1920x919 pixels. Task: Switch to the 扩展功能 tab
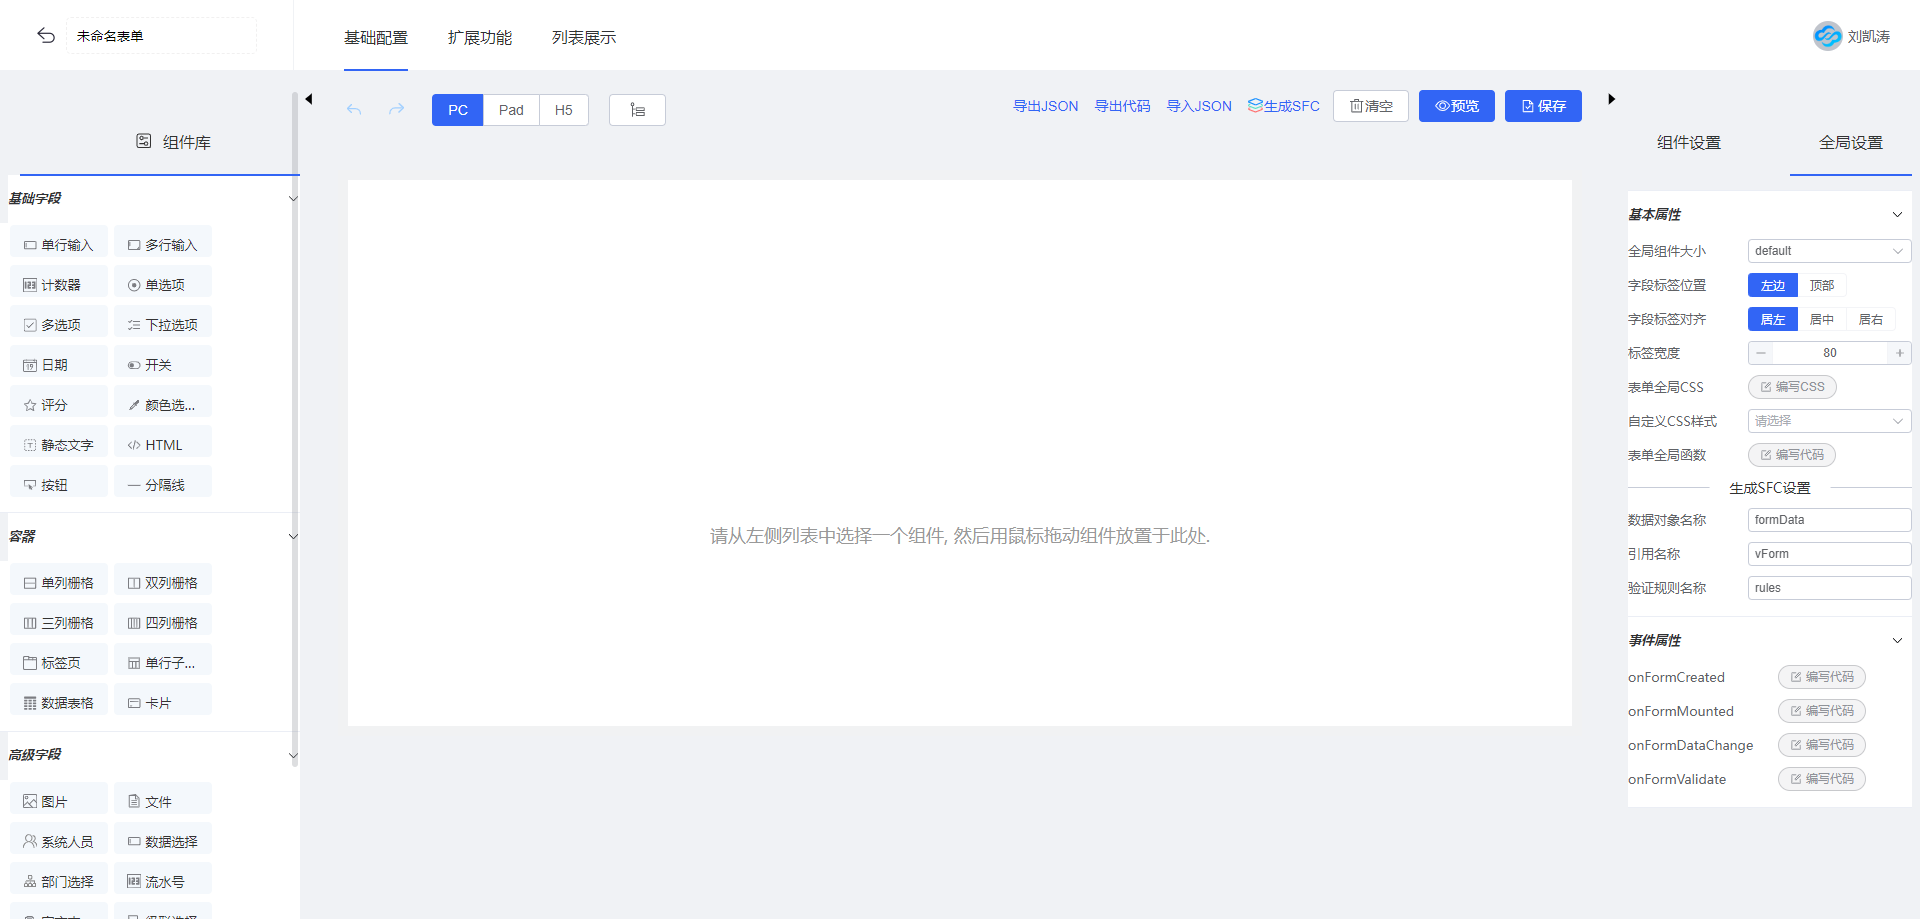pyautogui.click(x=479, y=38)
